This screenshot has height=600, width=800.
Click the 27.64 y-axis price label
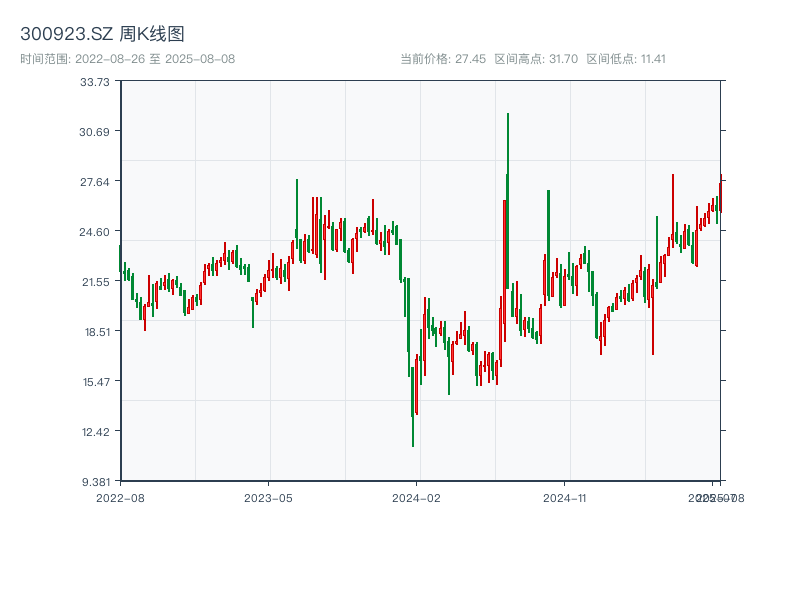click(x=95, y=182)
